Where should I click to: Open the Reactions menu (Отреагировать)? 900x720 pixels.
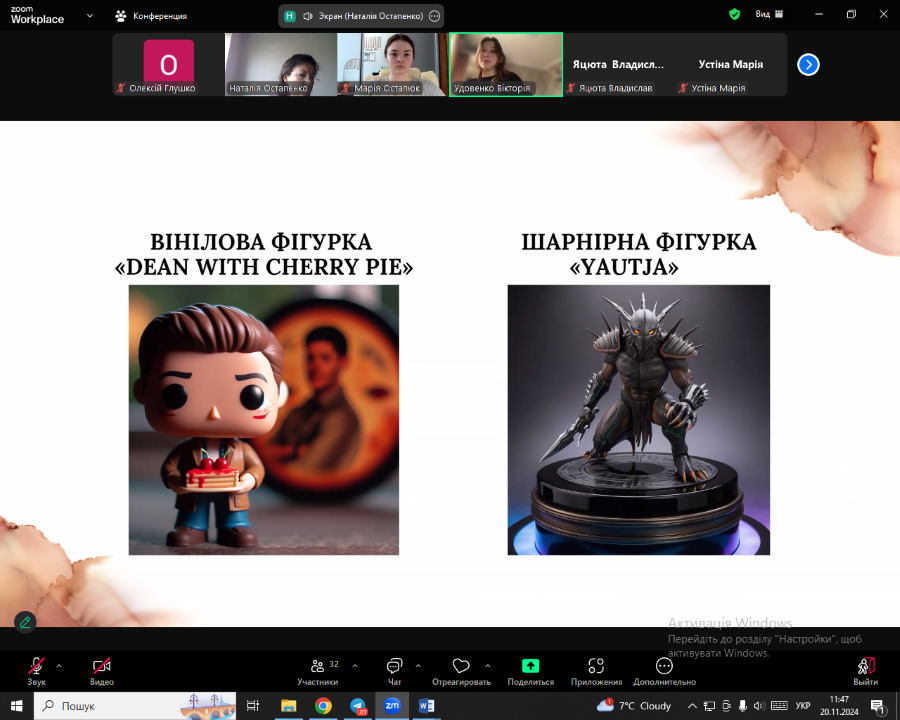461,670
